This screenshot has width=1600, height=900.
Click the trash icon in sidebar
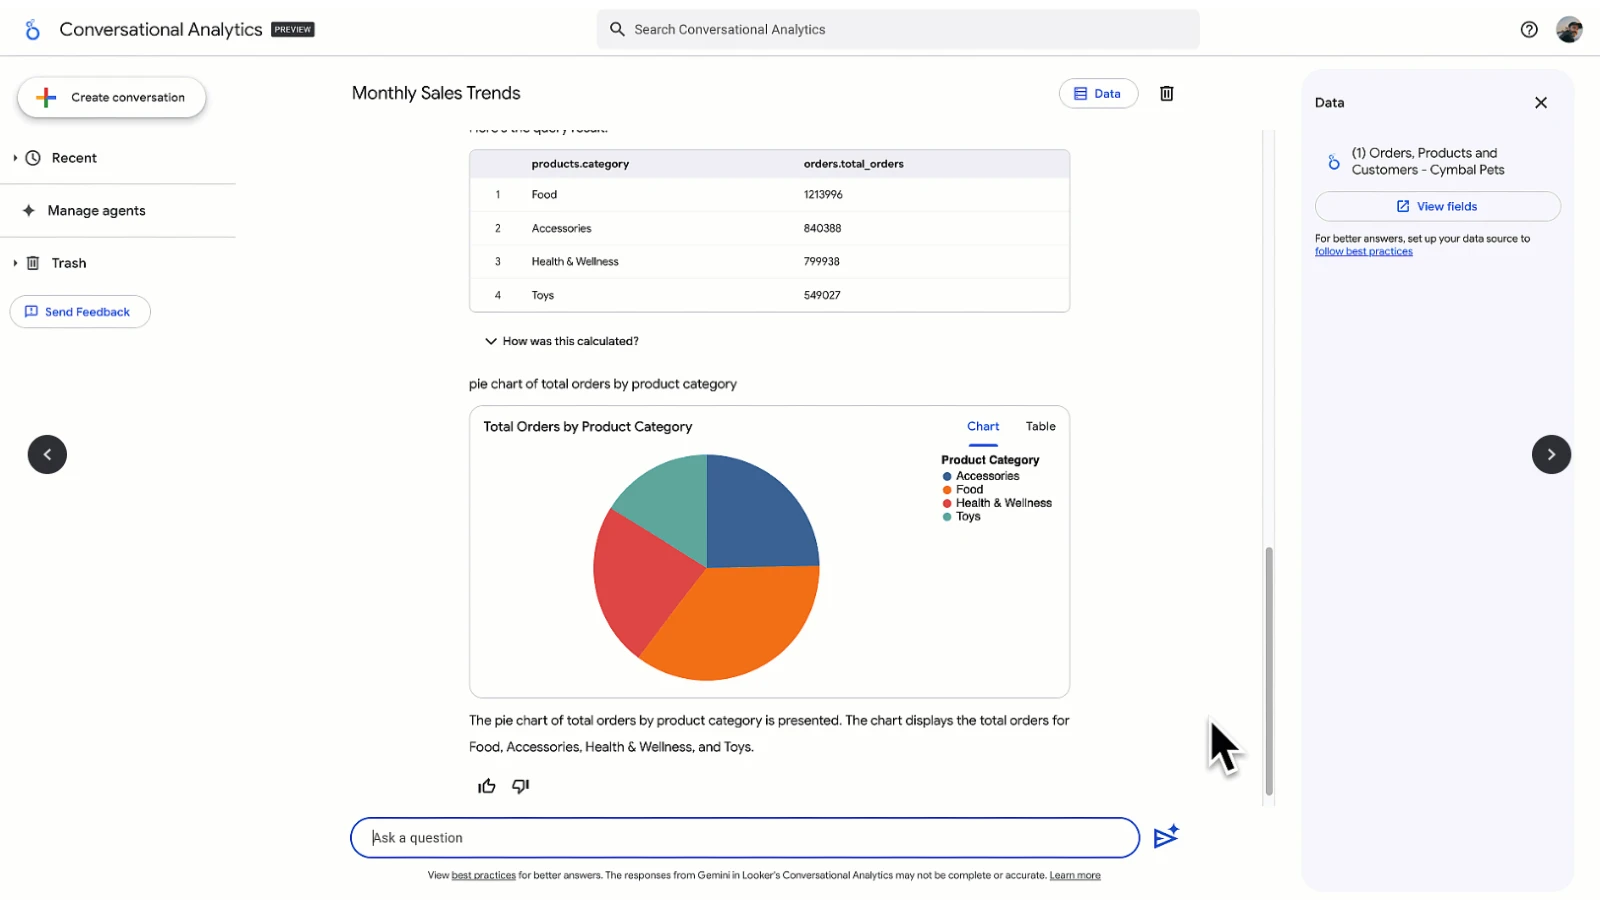click(33, 263)
